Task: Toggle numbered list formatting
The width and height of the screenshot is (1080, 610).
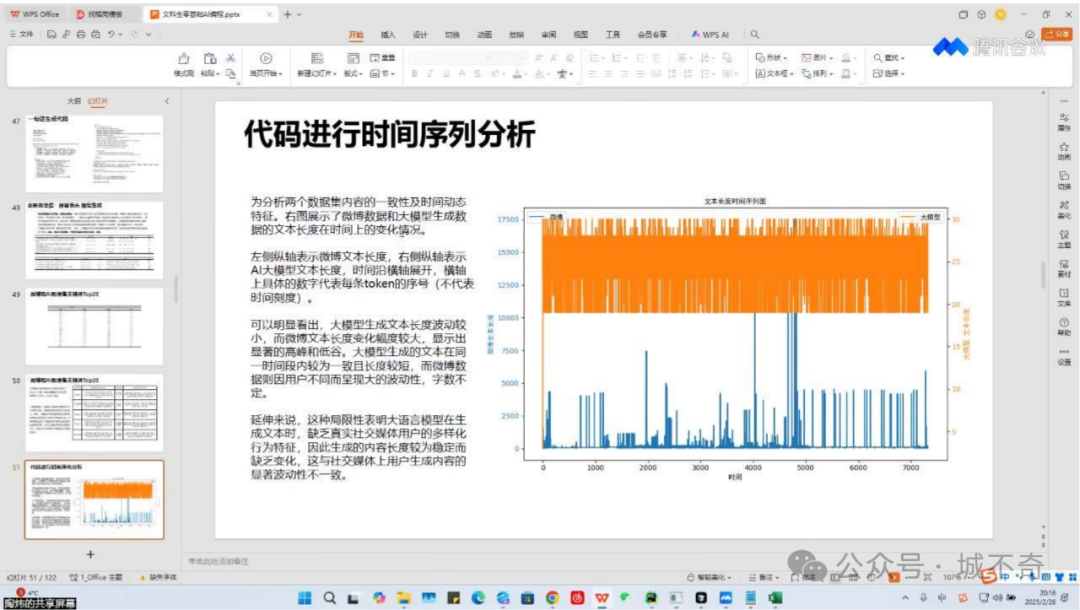Action: point(616,58)
